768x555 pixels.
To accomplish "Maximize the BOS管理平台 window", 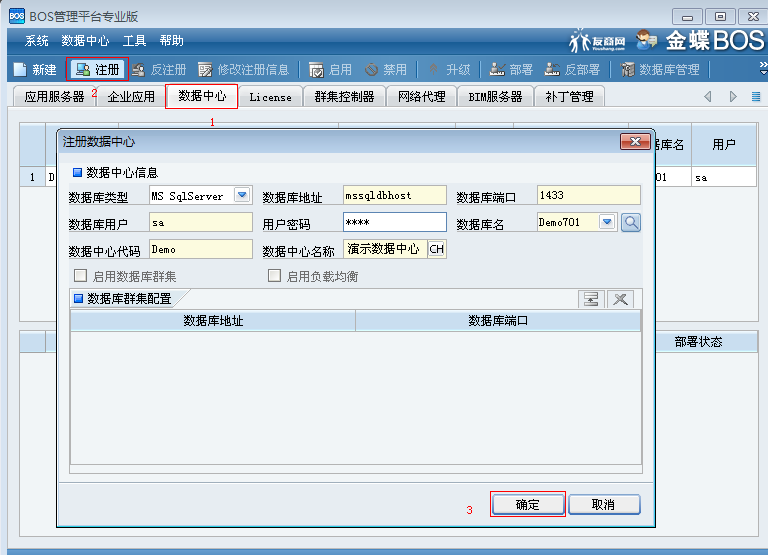I will point(720,17).
